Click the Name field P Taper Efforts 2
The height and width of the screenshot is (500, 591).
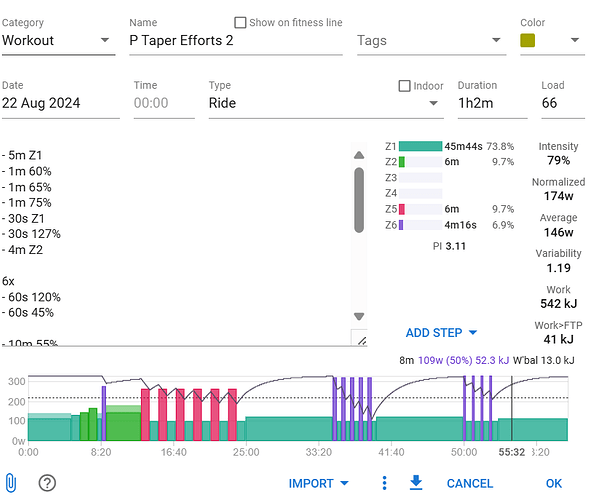[x=236, y=40]
